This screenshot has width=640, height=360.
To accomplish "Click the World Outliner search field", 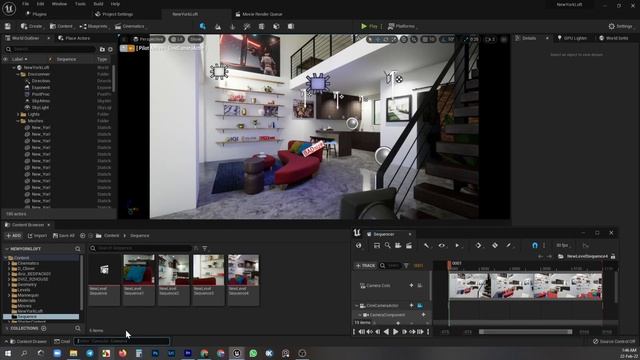I will [50, 49].
